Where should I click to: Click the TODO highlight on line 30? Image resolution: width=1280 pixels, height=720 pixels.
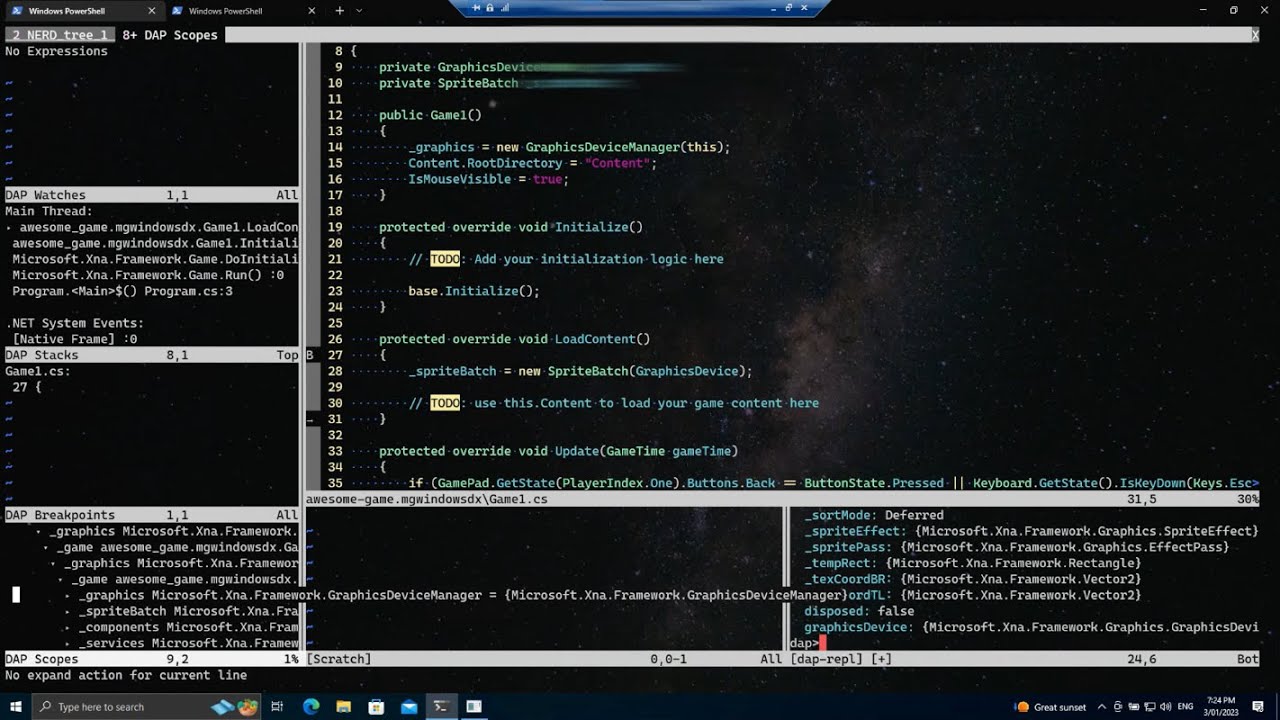[445, 403]
